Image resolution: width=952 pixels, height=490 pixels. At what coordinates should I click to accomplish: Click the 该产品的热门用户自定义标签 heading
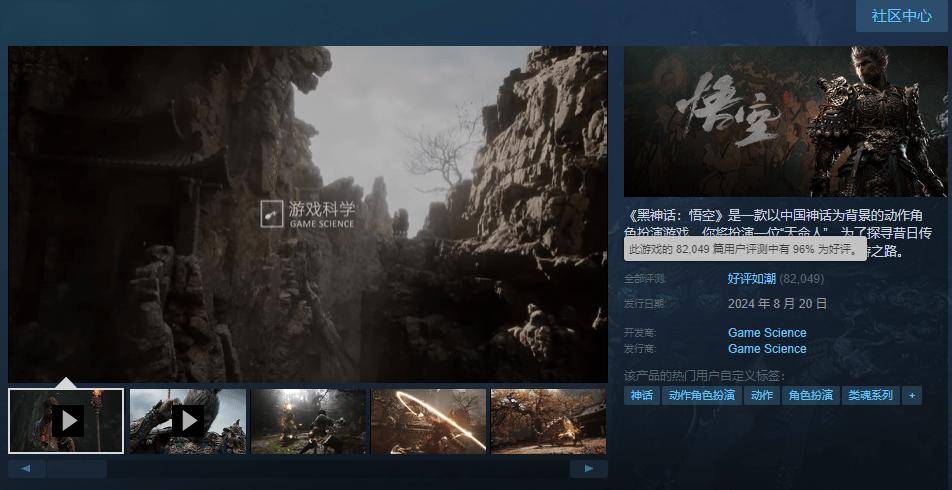pos(704,376)
